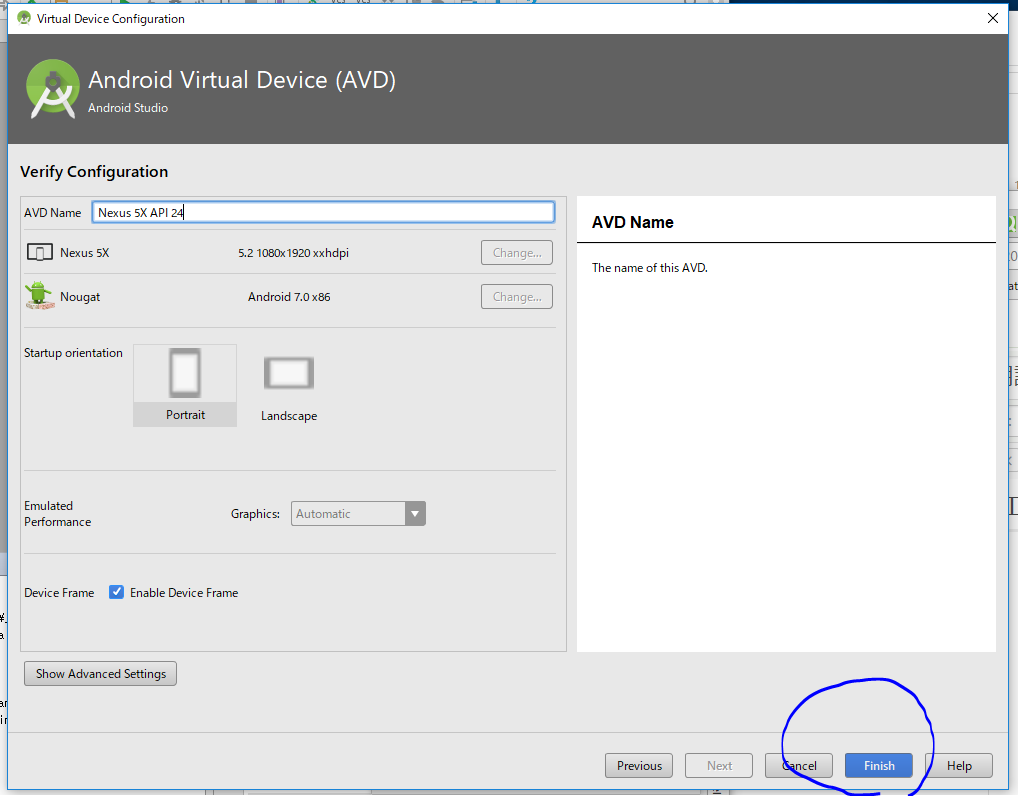
Task: Click the Cancel button
Action: 799,765
